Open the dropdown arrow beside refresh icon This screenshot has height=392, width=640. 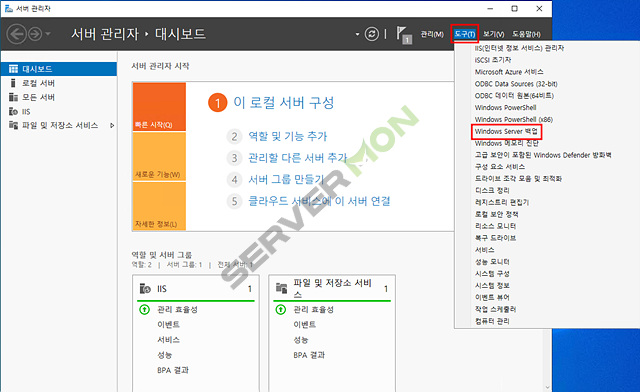click(x=357, y=34)
